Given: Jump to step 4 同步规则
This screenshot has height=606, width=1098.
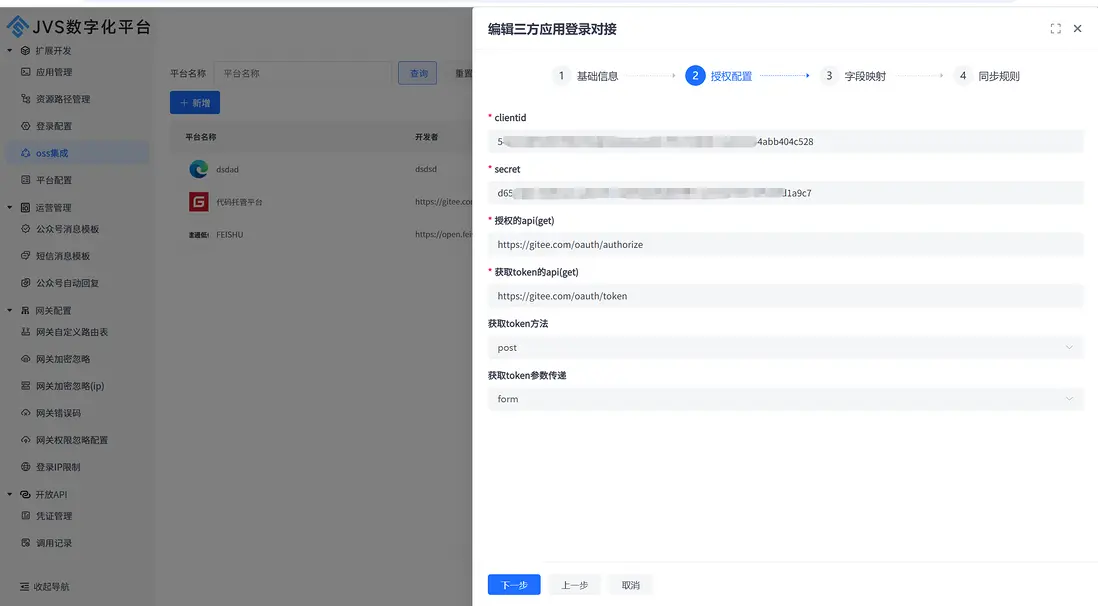Looking at the screenshot, I should coord(987,76).
